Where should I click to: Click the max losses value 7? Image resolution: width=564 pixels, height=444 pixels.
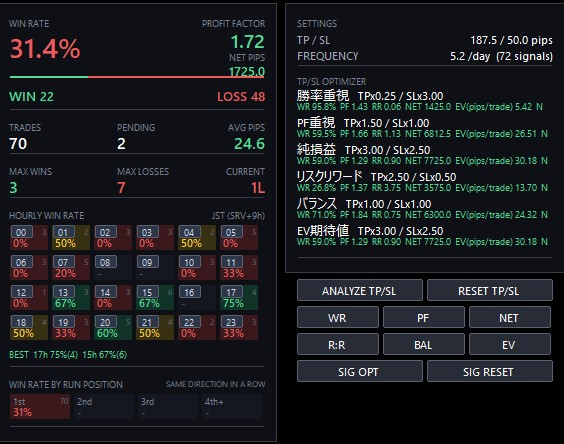121,188
